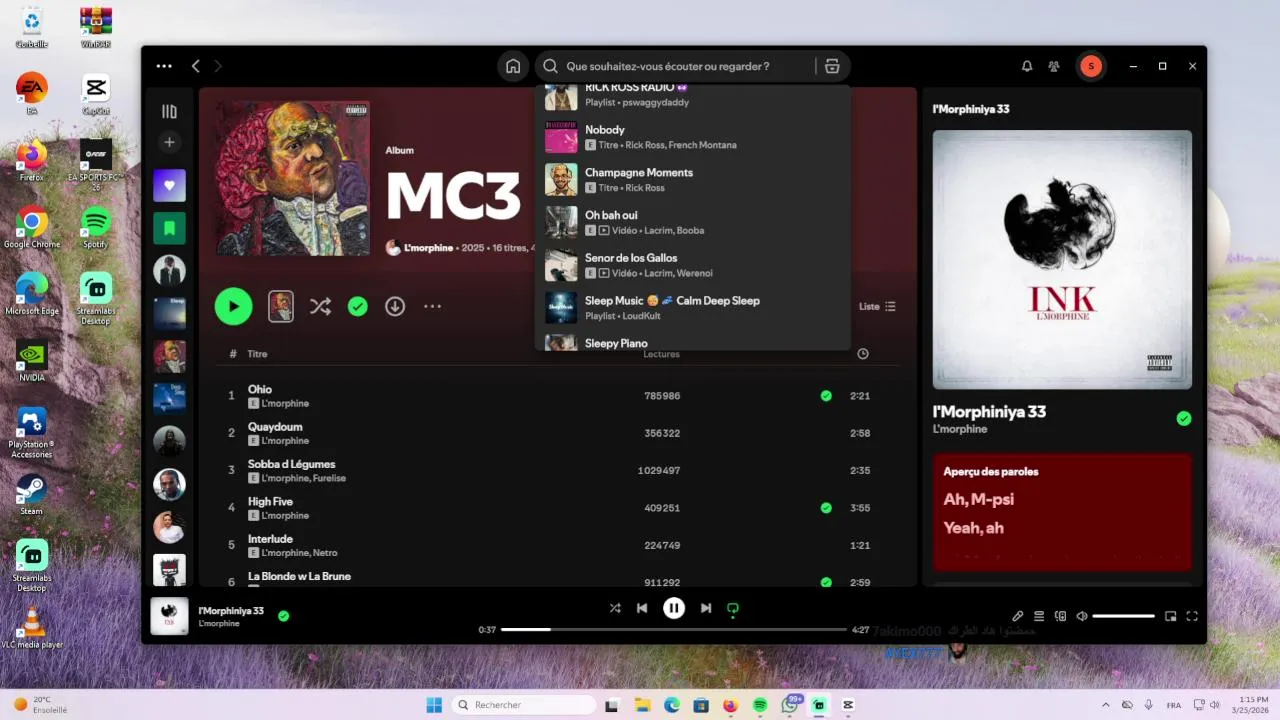
Task: Skip to the previous track
Action: point(642,608)
